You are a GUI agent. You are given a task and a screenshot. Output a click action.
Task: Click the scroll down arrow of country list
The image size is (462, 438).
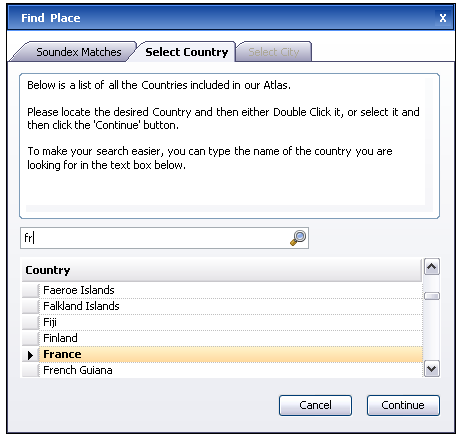[432, 369]
